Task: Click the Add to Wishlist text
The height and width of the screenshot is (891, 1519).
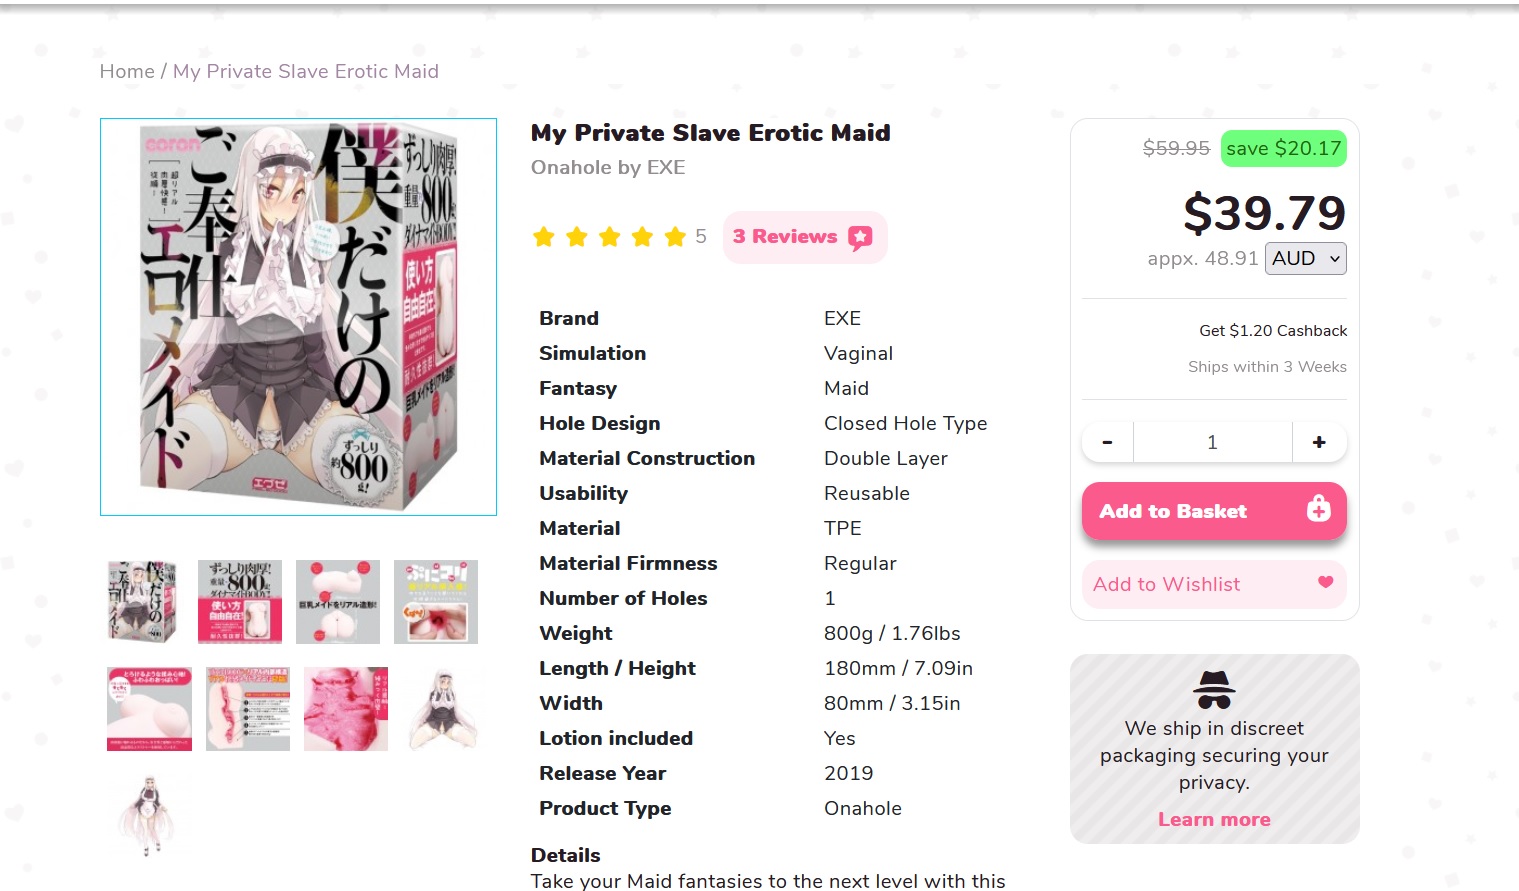Action: [x=1166, y=584]
